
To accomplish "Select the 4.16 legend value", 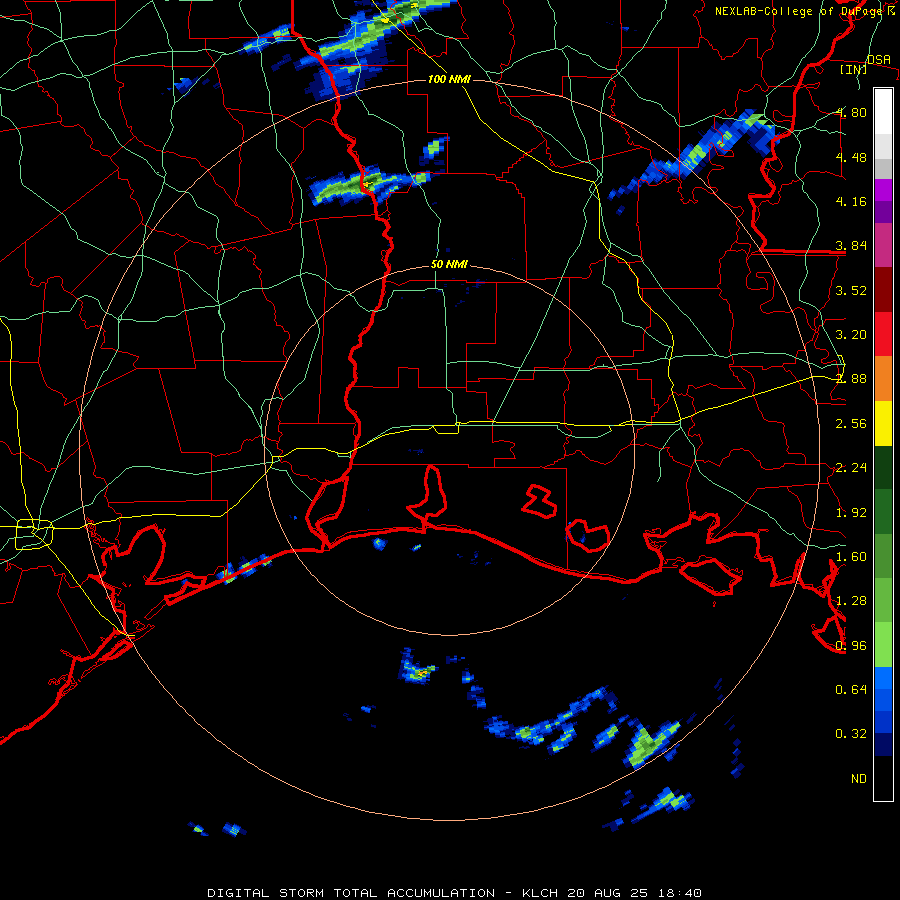I will click(851, 201).
